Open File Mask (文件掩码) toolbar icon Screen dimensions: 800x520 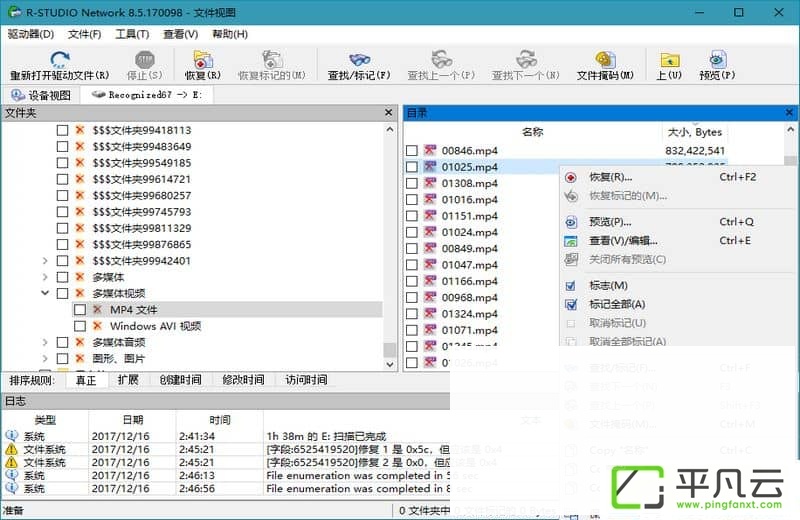click(605, 59)
